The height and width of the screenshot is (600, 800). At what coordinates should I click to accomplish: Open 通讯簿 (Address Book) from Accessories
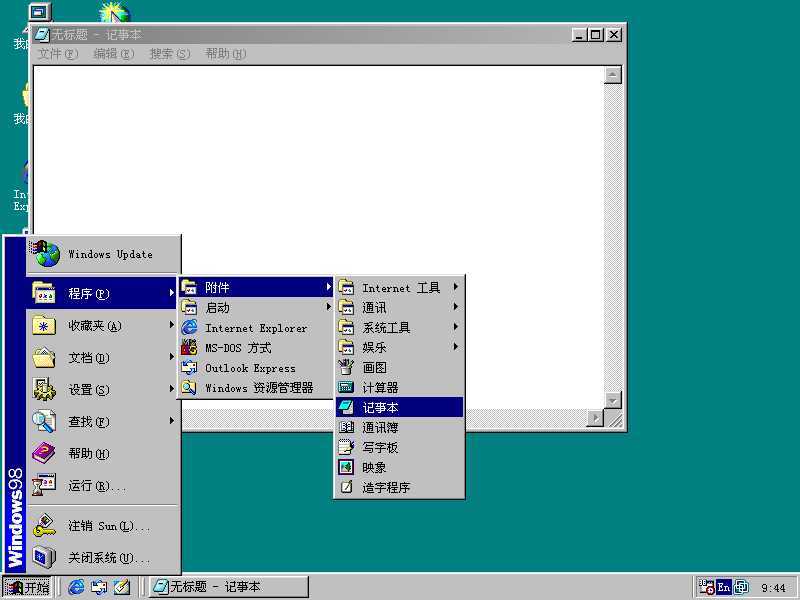point(399,427)
